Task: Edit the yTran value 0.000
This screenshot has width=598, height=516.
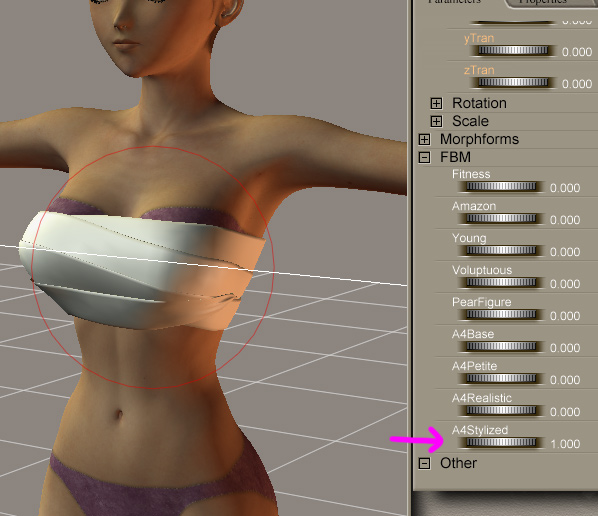Action: [577, 52]
